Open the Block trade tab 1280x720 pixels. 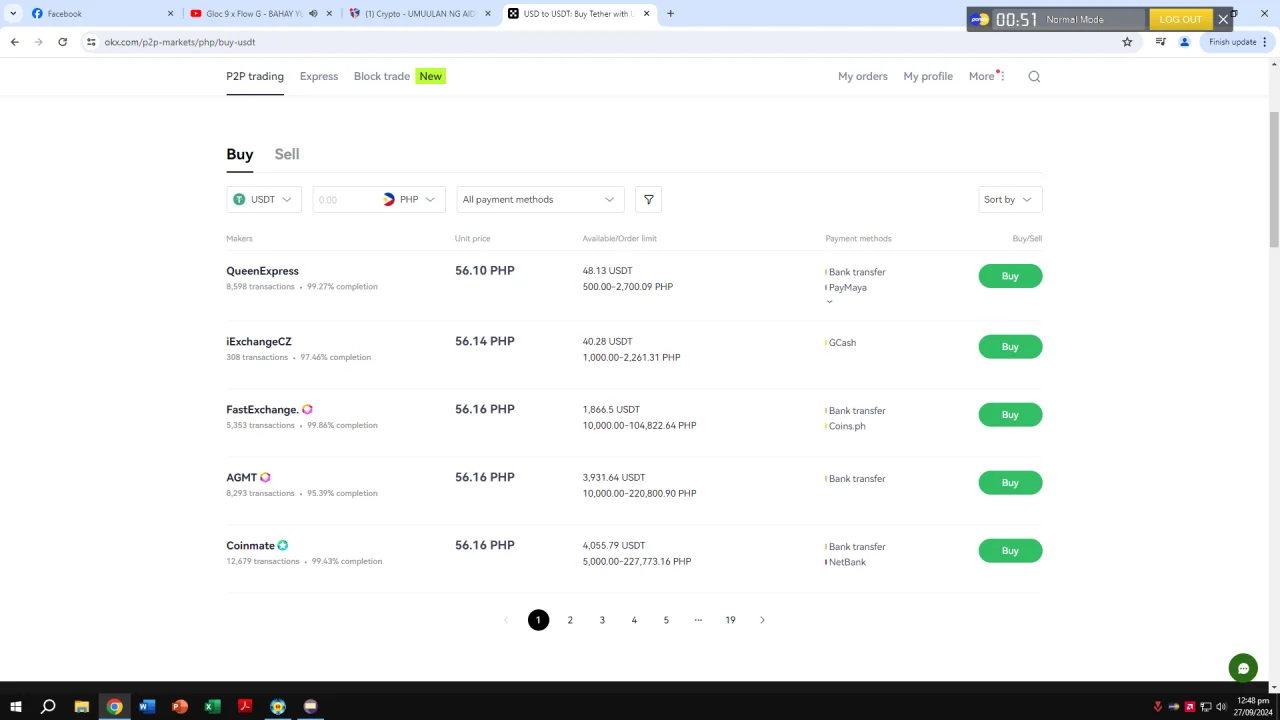click(382, 76)
